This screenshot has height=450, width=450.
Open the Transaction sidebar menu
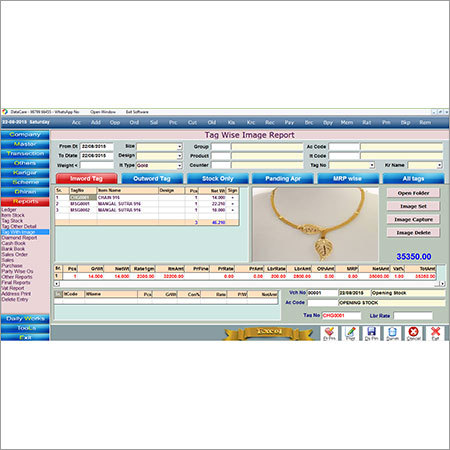[x=25, y=154]
